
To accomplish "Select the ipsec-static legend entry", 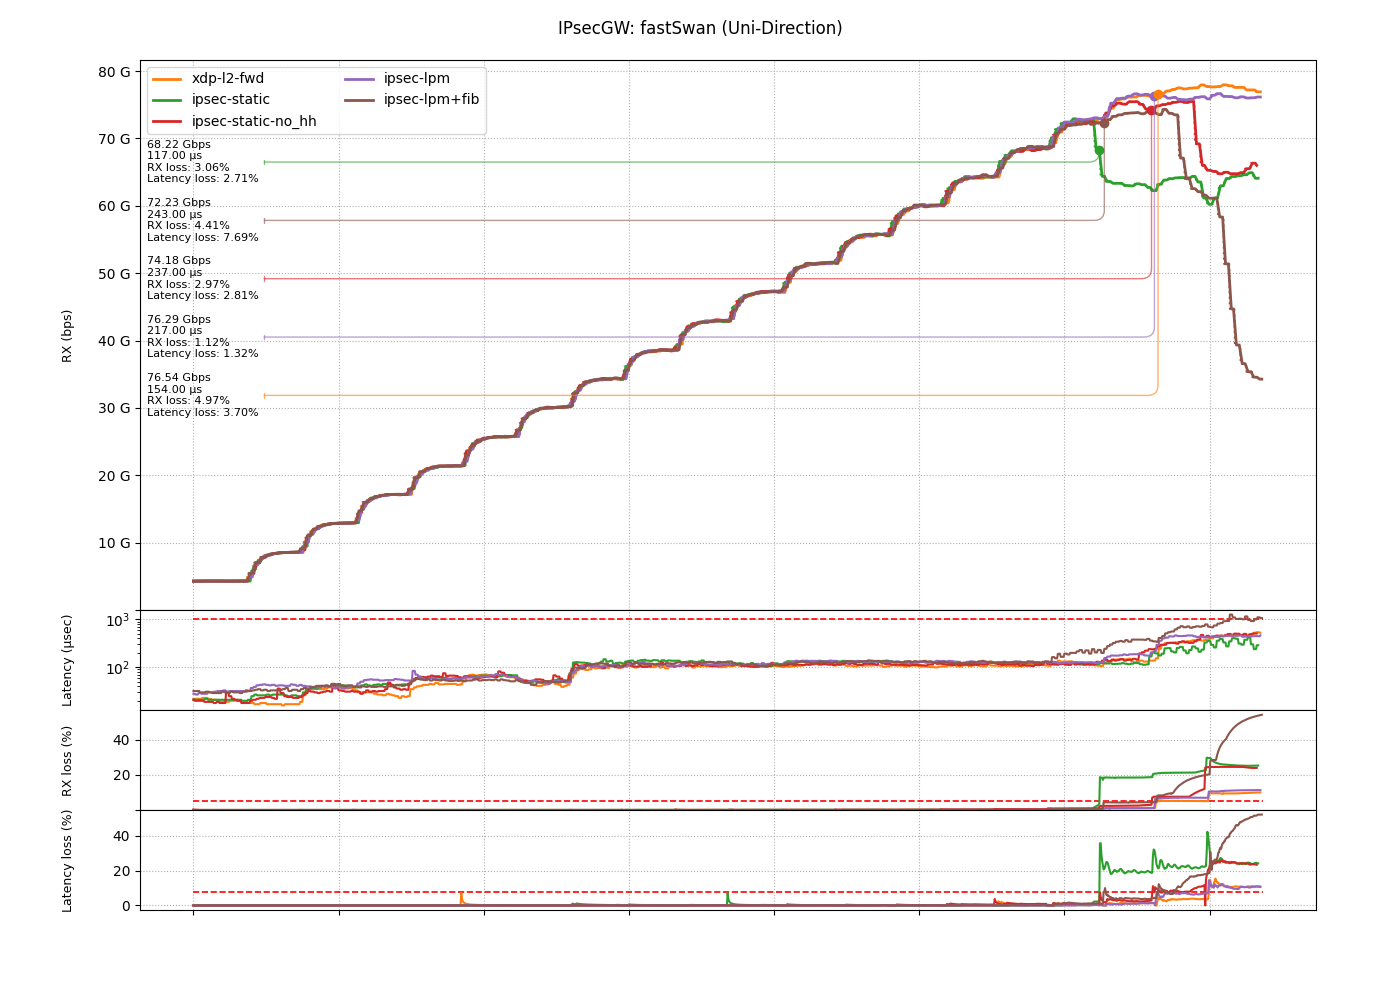I will point(211,100).
